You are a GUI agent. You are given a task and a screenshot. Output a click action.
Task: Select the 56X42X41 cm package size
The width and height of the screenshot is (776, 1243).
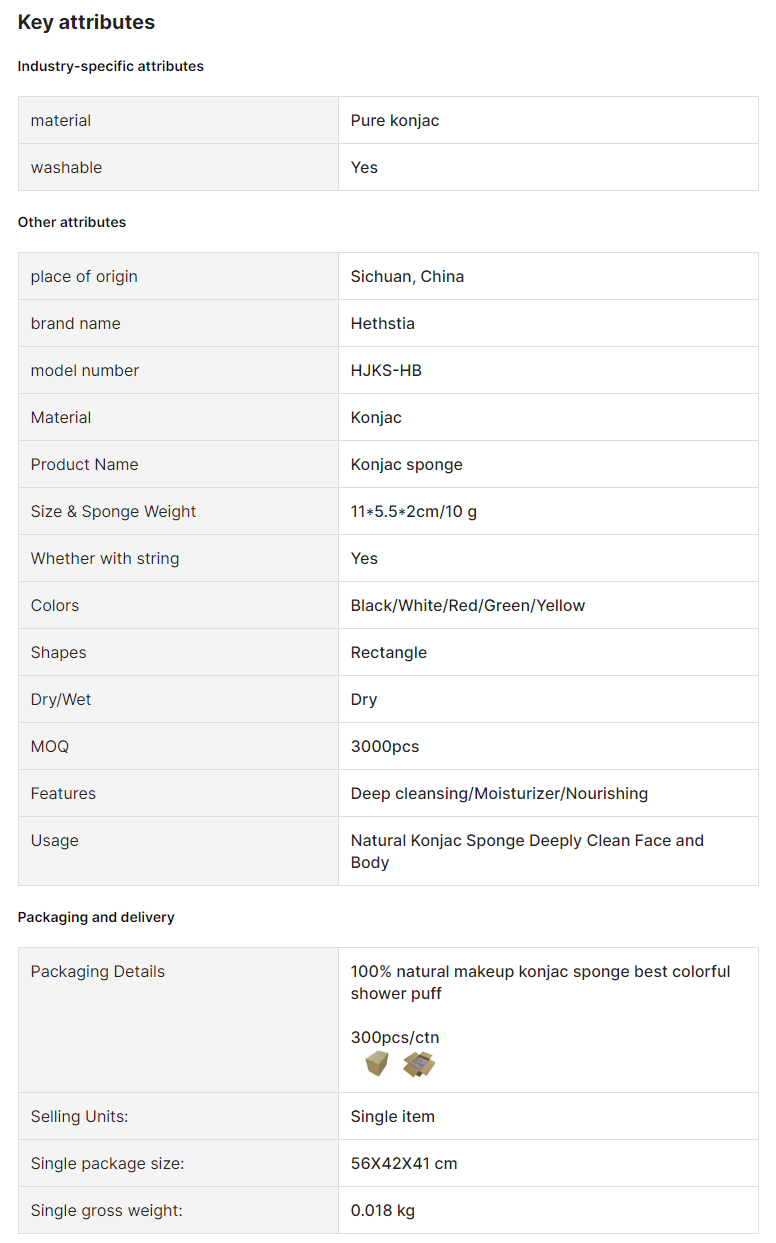(x=404, y=1163)
